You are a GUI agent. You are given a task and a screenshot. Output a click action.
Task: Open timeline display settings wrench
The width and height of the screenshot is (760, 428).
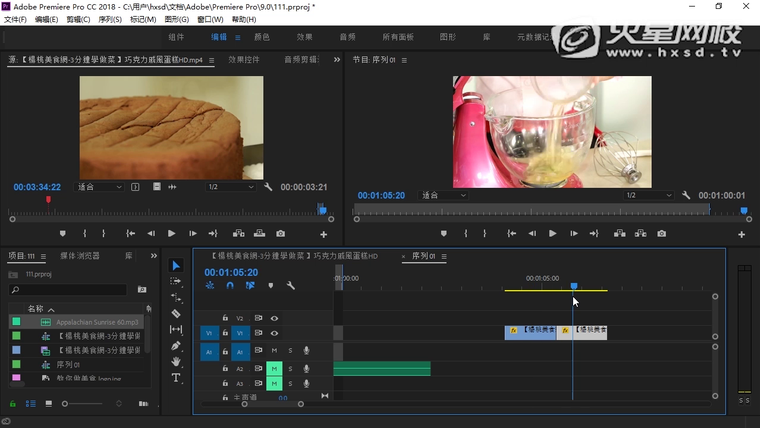pos(290,286)
